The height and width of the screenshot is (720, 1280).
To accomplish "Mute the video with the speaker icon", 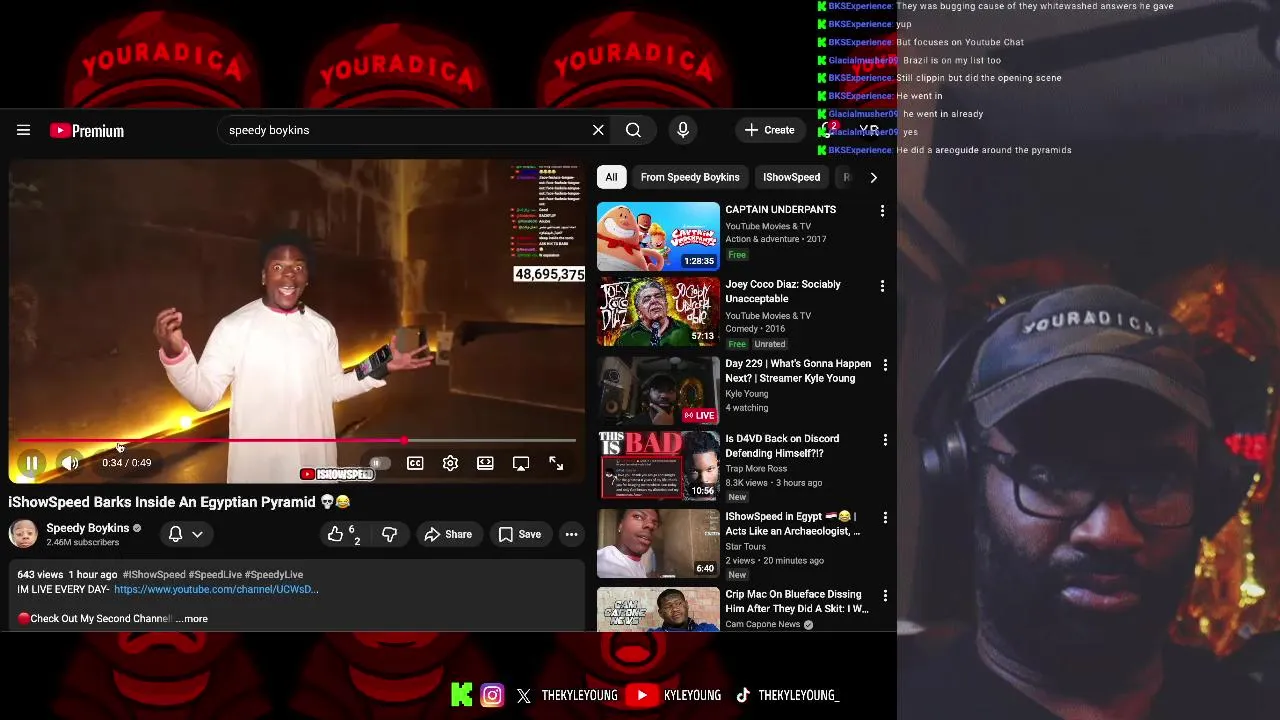I will click(69, 463).
